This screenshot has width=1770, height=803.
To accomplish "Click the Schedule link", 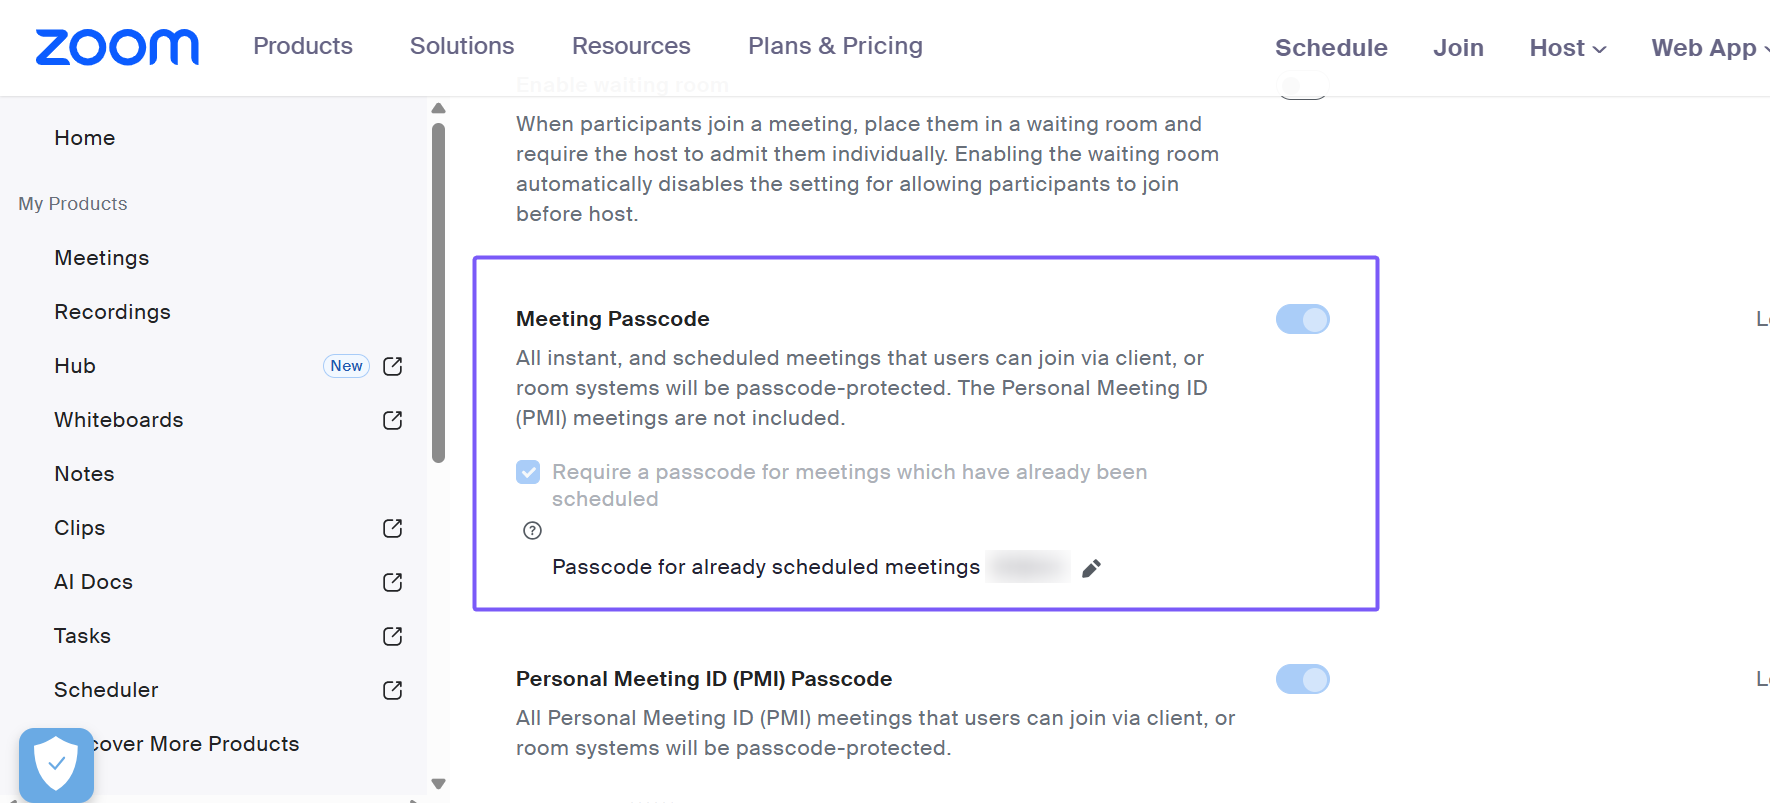I will tap(1331, 48).
